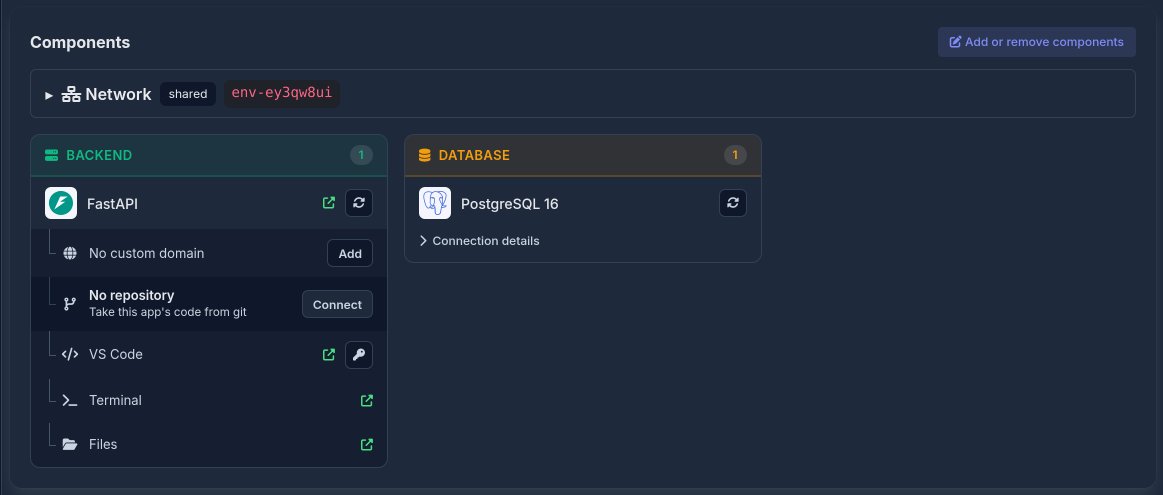The width and height of the screenshot is (1163, 495).
Task: Click the FastAPI logo icon
Action: coord(61,203)
